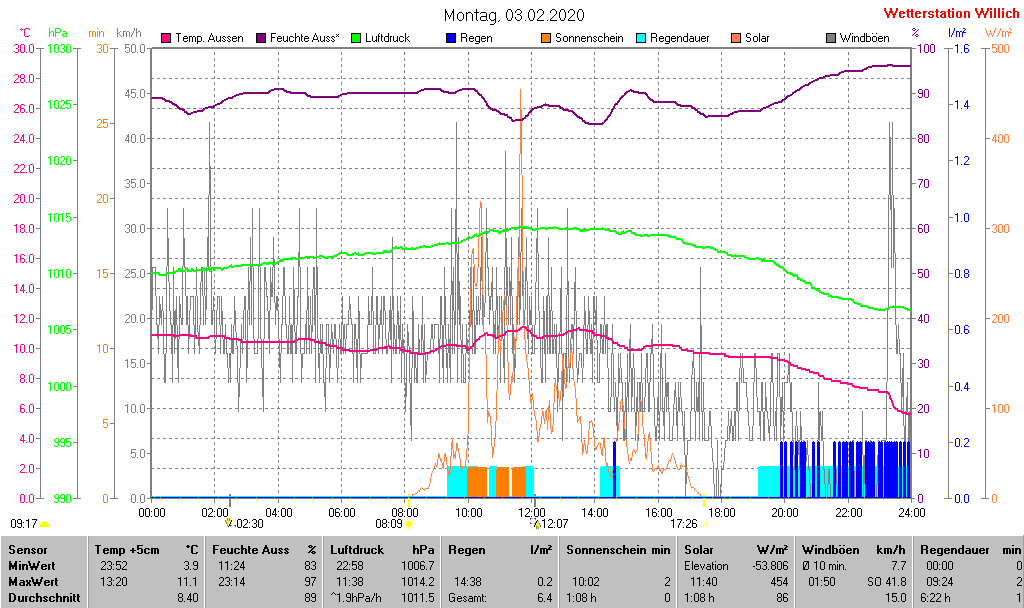Screen dimensions: 1024x608
Task: Click the minimum pressure value 1006.7
Action: [x=419, y=566]
